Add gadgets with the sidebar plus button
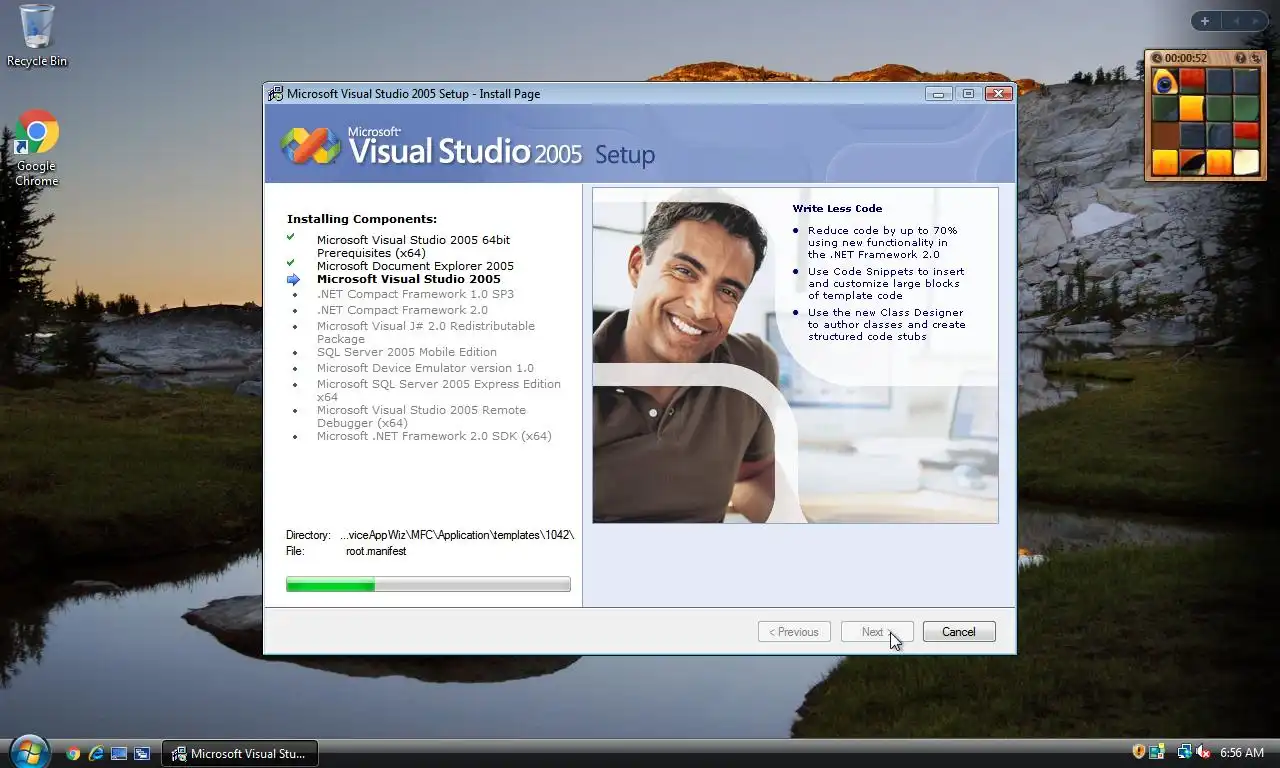 pos(1205,21)
